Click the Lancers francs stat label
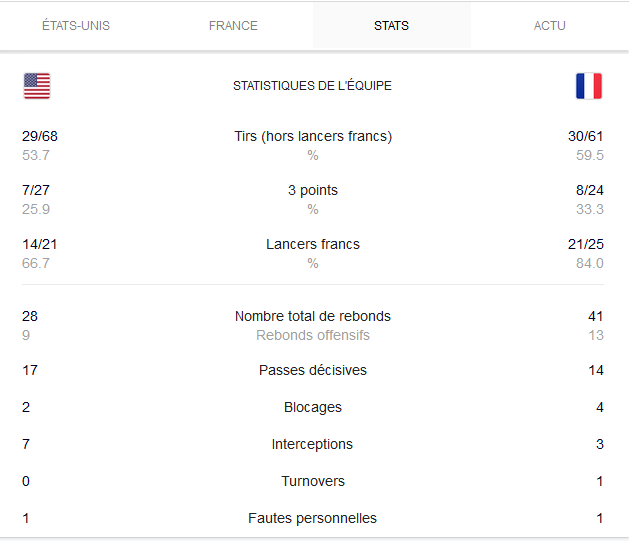The height and width of the screenshot is (541, 629). click(x=313, y=244)
